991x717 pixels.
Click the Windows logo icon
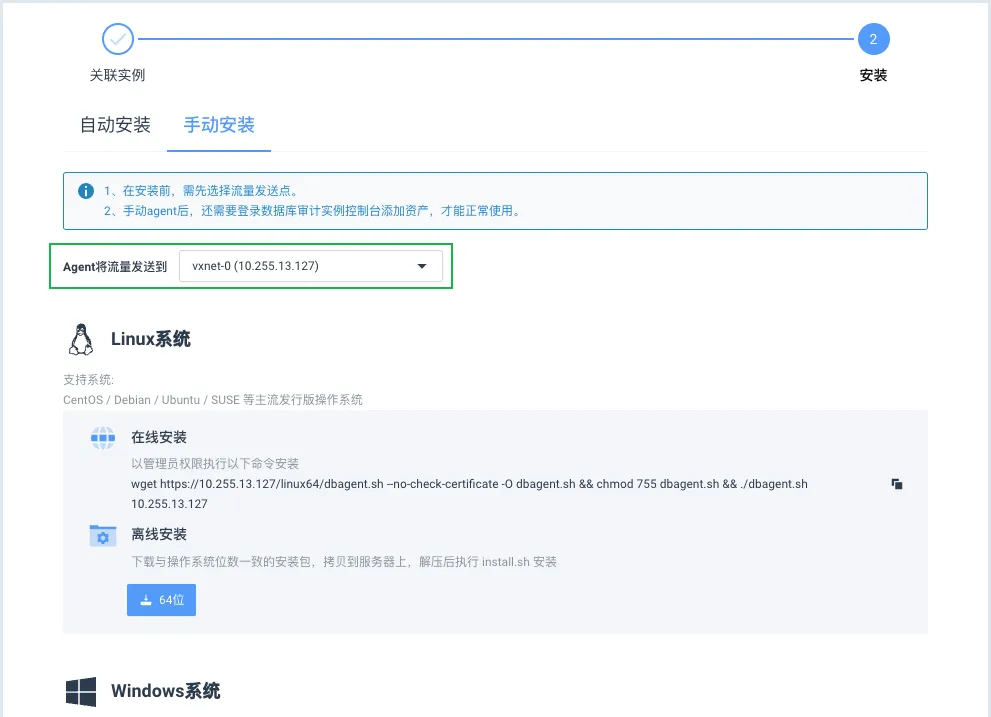(81, 691)
